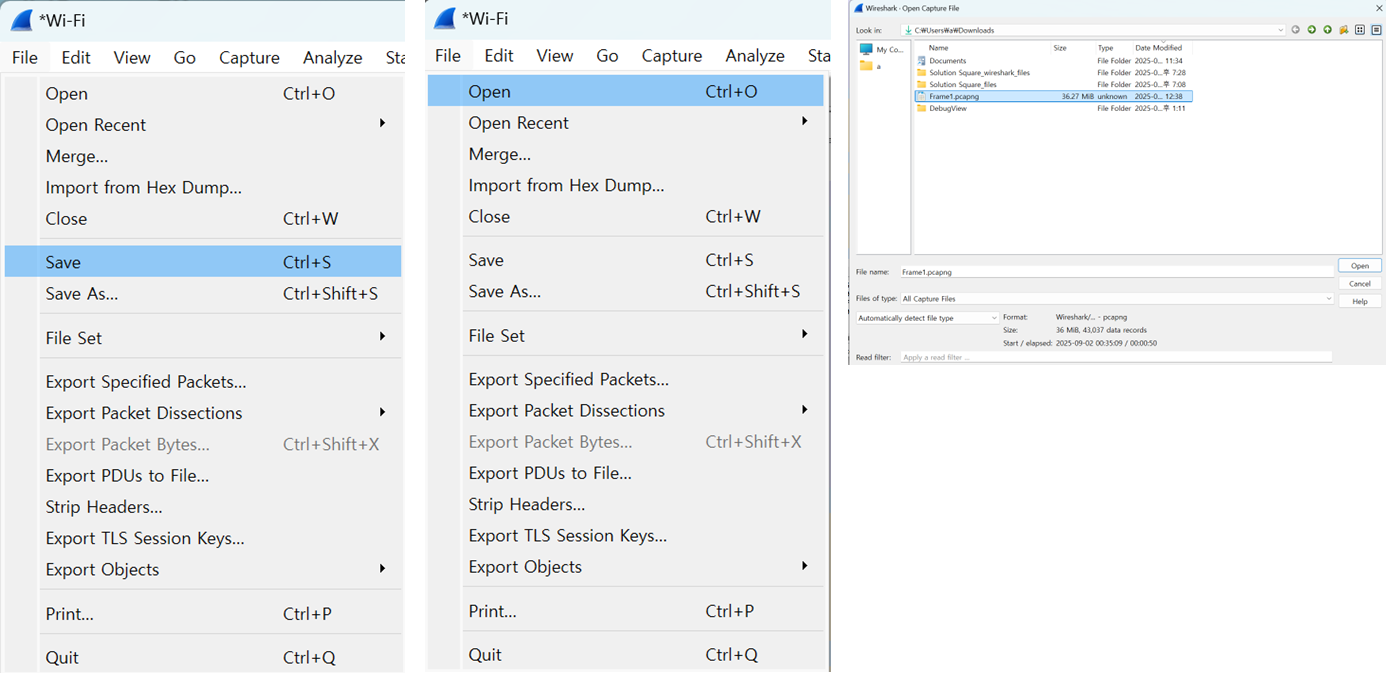This screenshot has width=1386, height=673.
Task: Go back in Open Capture File dialog
Action: 1296,30
